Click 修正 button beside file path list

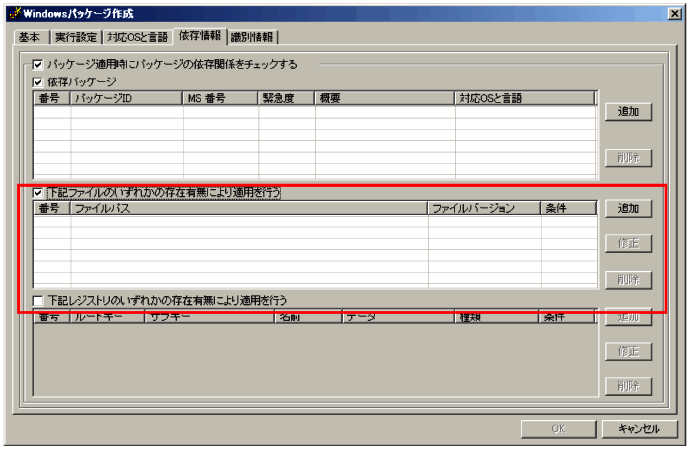(x=628, y=243)
